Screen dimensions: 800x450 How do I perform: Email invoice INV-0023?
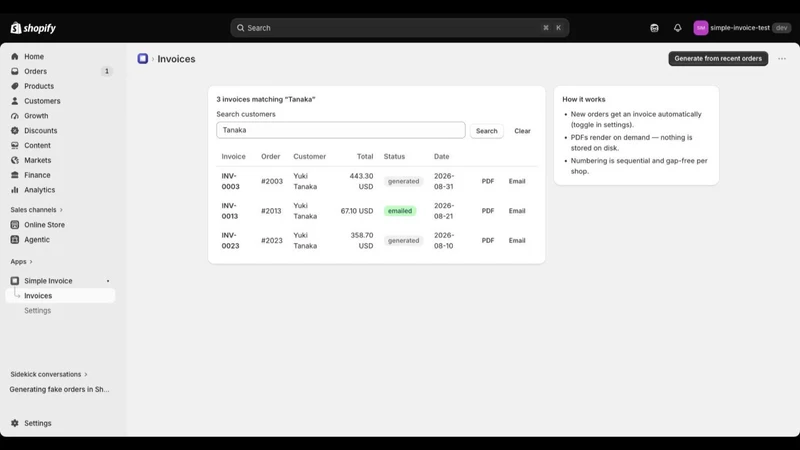(517, 240)
